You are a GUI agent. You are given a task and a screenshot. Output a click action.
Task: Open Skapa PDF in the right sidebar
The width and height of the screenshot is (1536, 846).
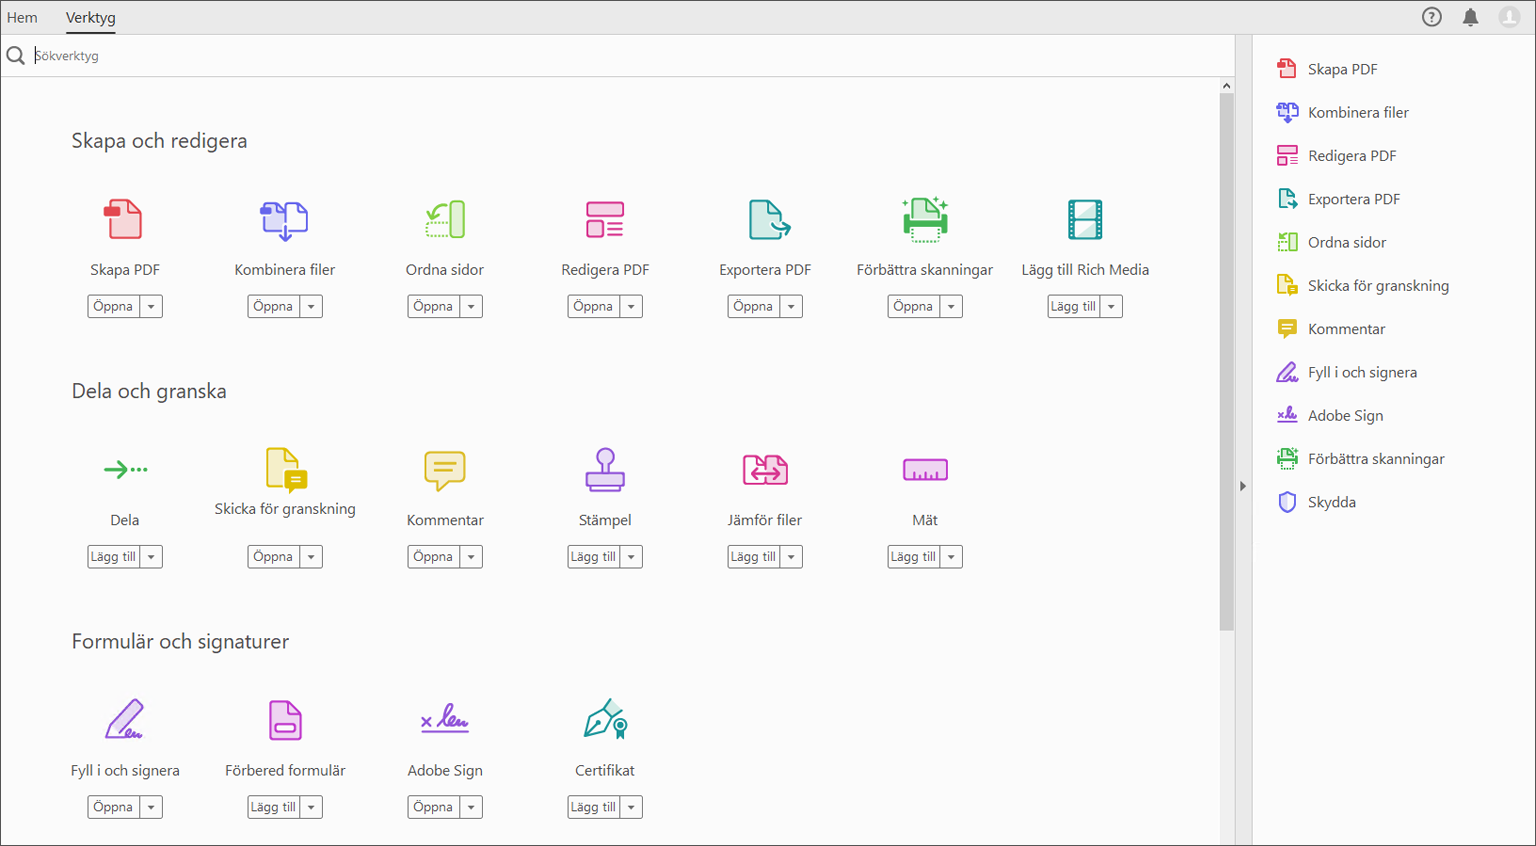[x=1327, y=69]
